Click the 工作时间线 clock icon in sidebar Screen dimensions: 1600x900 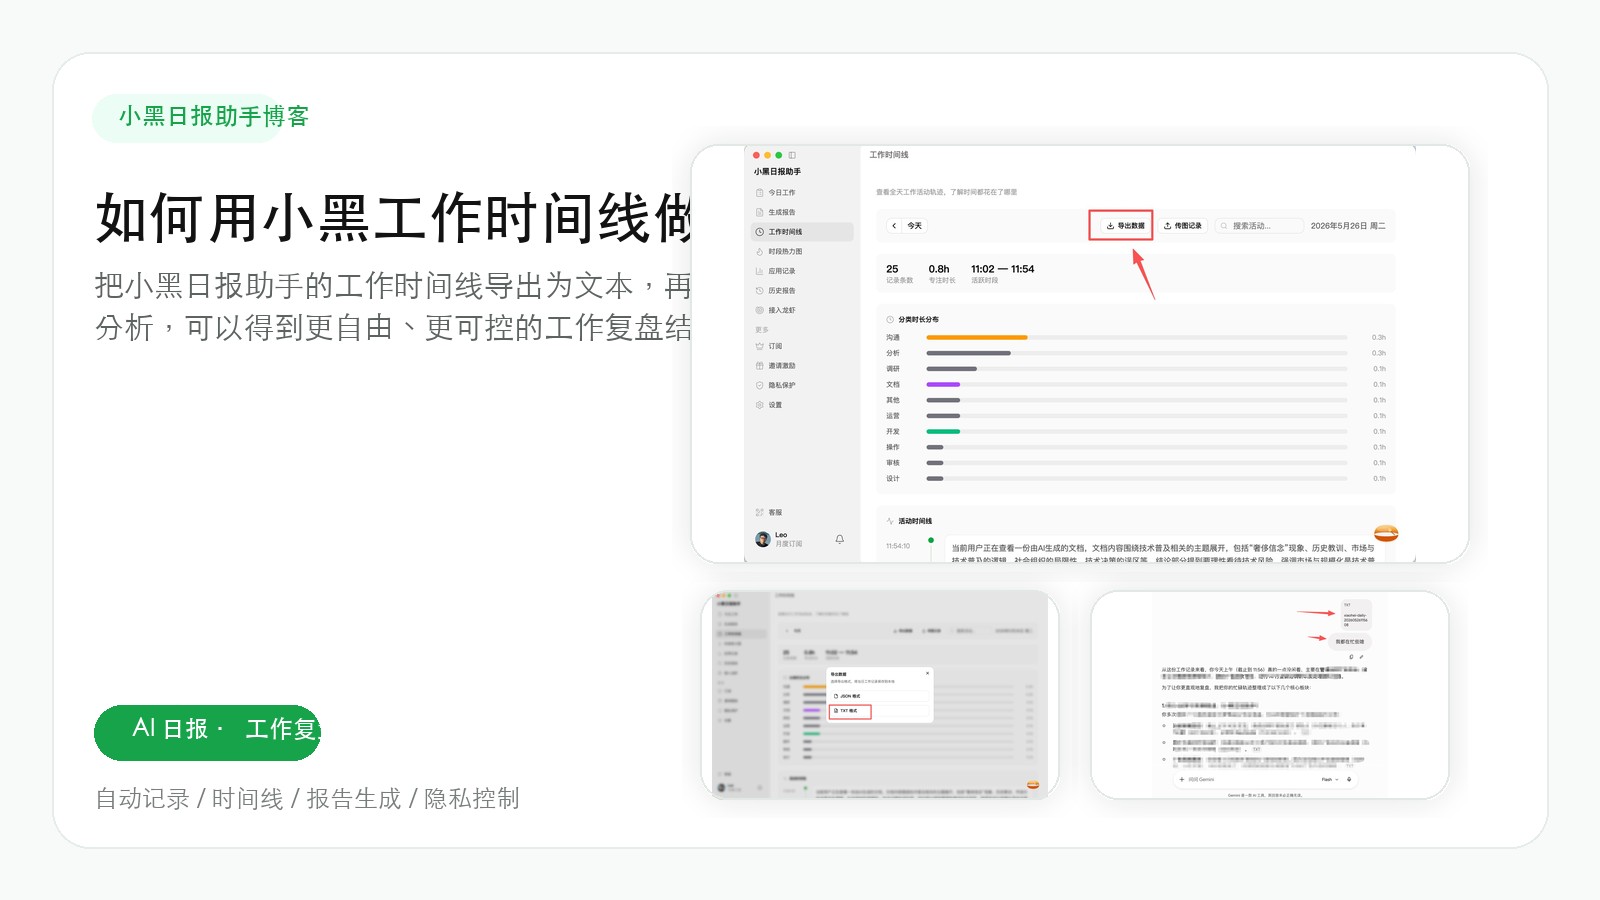point(760,232)
